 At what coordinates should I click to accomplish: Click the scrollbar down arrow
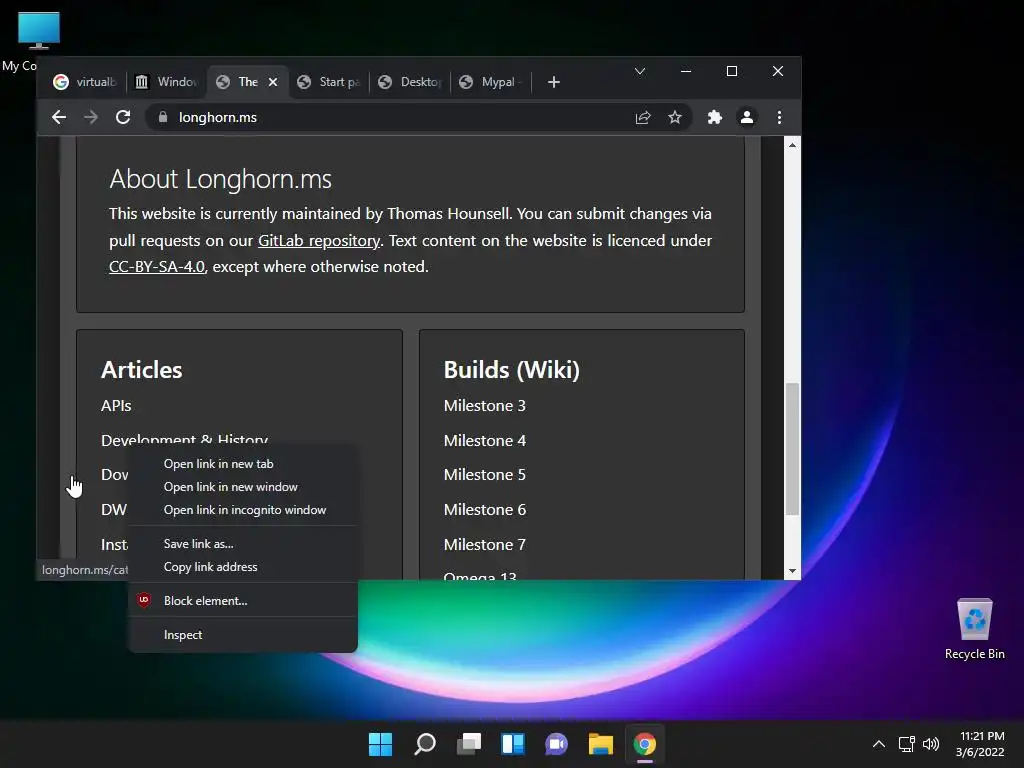pos(792,571)
